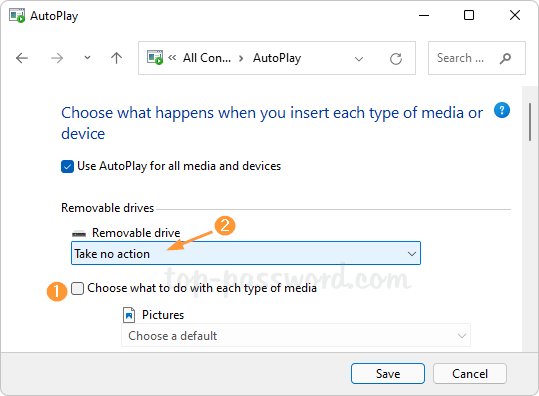Open the Removable drive action dropdown
This screenshot has width=539, height=396.
[x=246, y=253]
